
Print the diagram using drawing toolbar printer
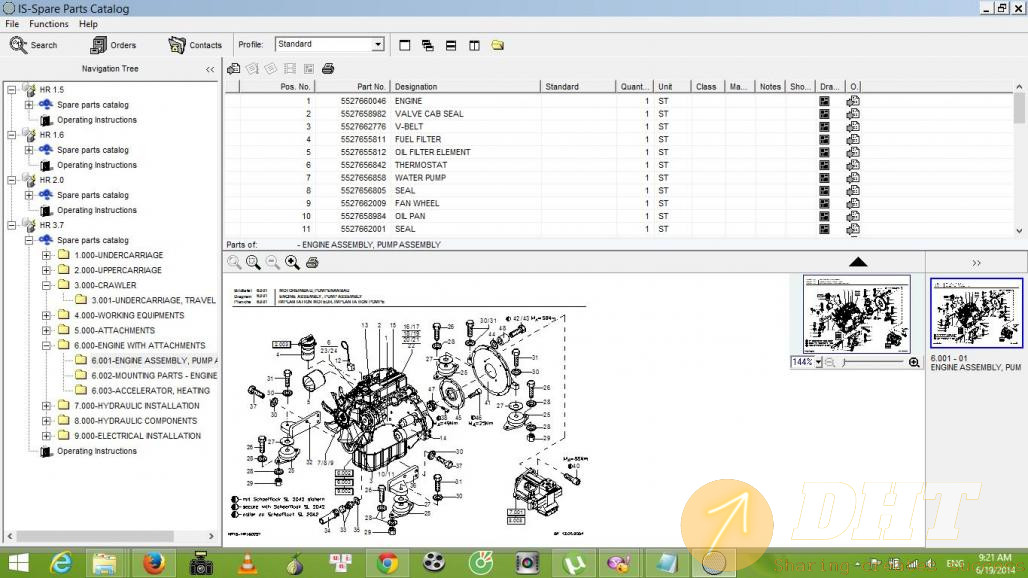(x=312, y=262)
